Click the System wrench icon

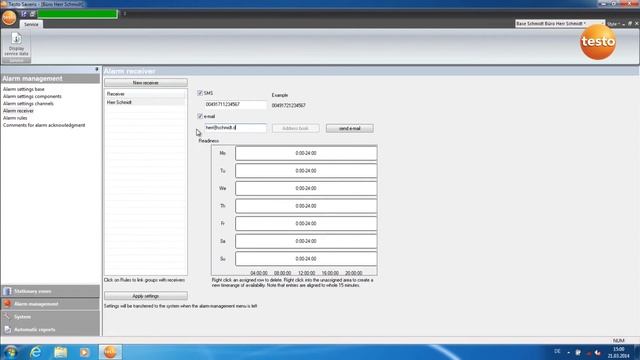click(7, 317)
